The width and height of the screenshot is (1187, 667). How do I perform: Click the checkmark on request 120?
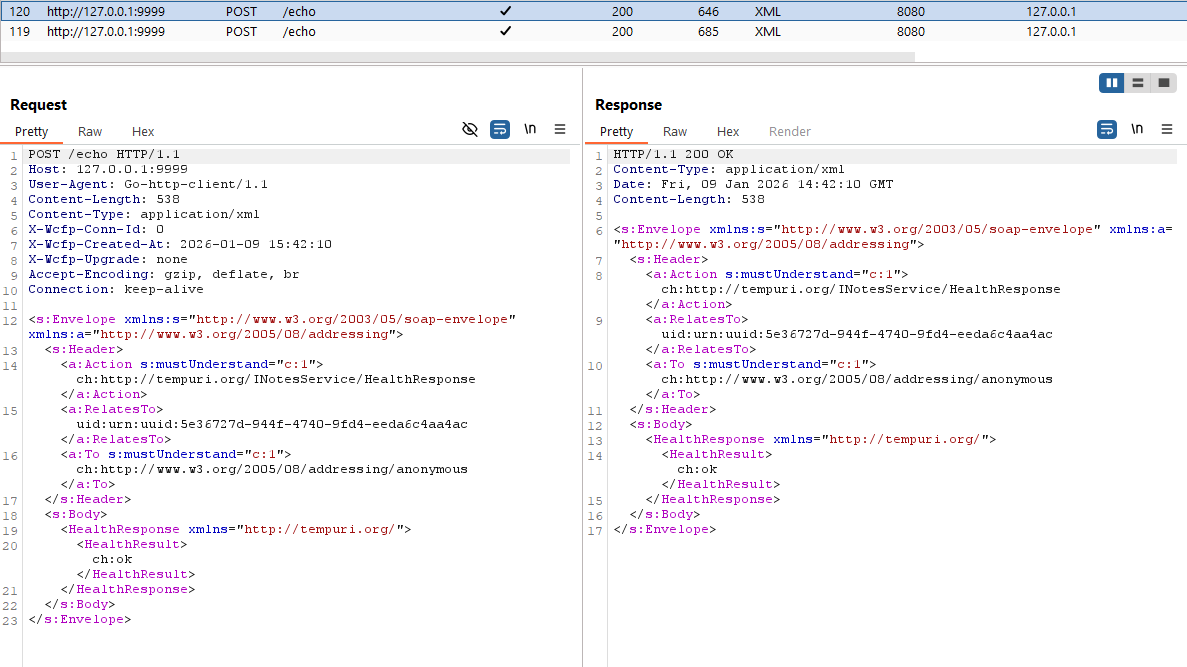(x=506, y=11)
